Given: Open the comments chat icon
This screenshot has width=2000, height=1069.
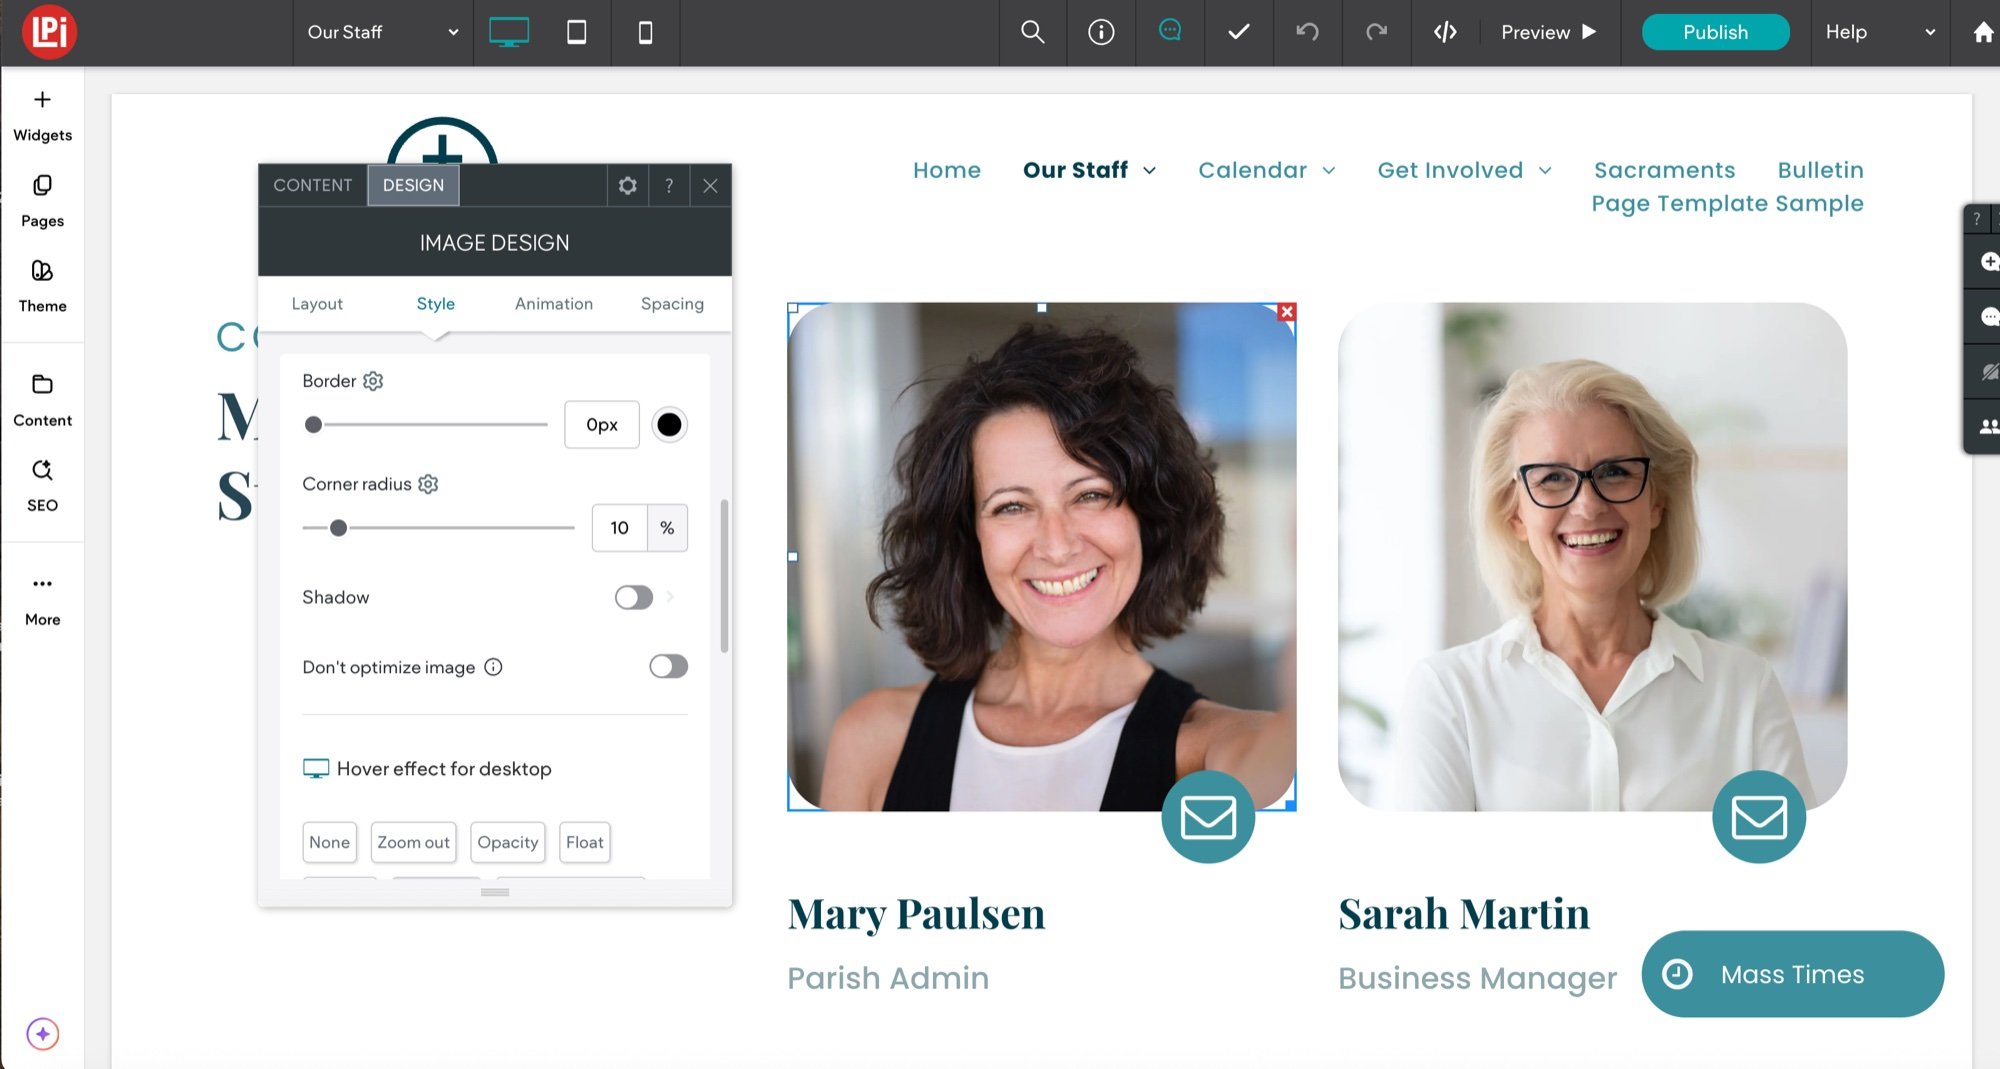Looking at the screenshot, I should [x=1169, y=31].
